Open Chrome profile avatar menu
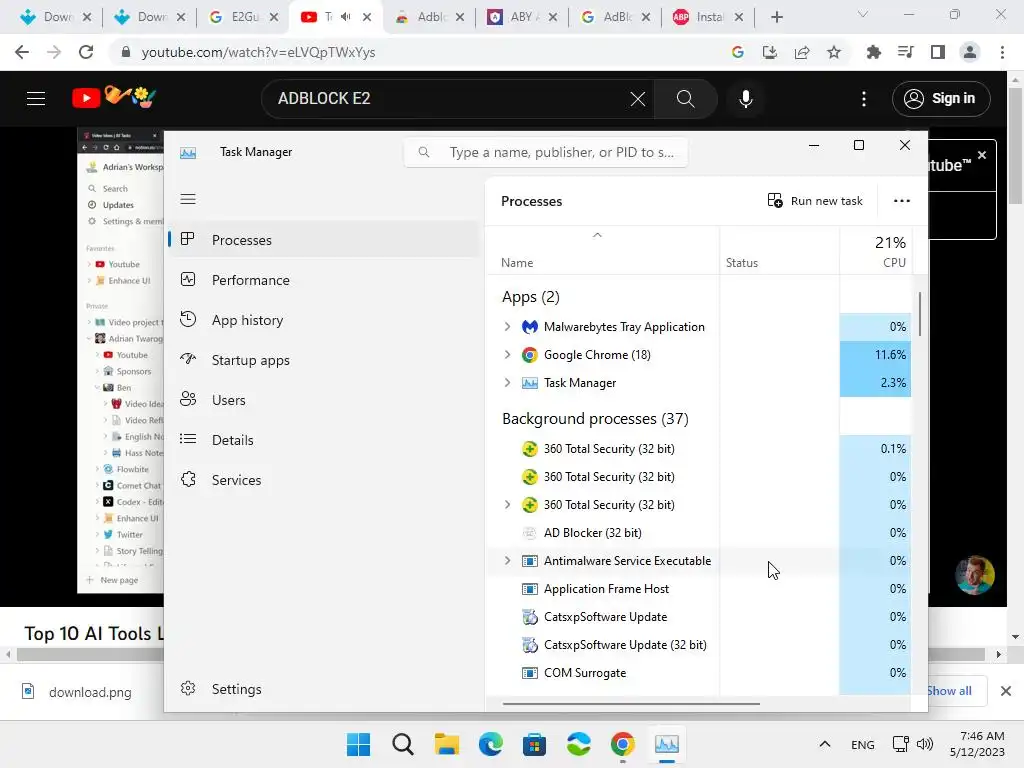The image size is (1024, 768). point(970,52)
